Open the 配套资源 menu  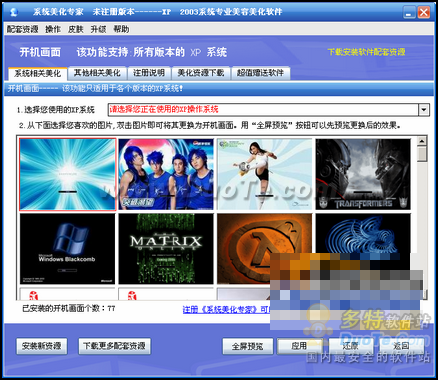coord(23,29)
